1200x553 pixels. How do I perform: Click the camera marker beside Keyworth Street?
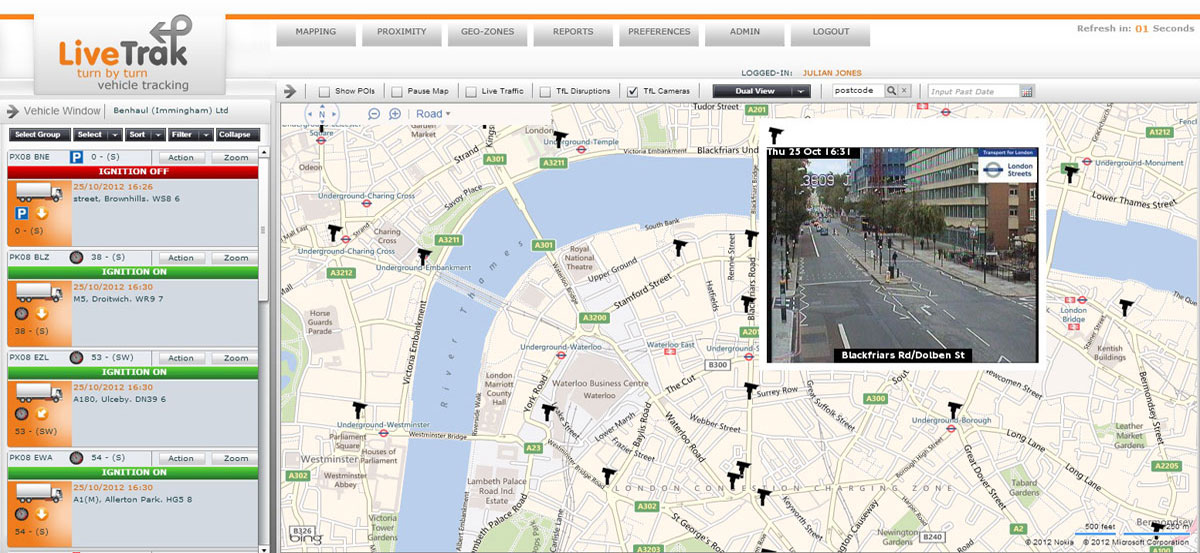[x=764, y=495]
